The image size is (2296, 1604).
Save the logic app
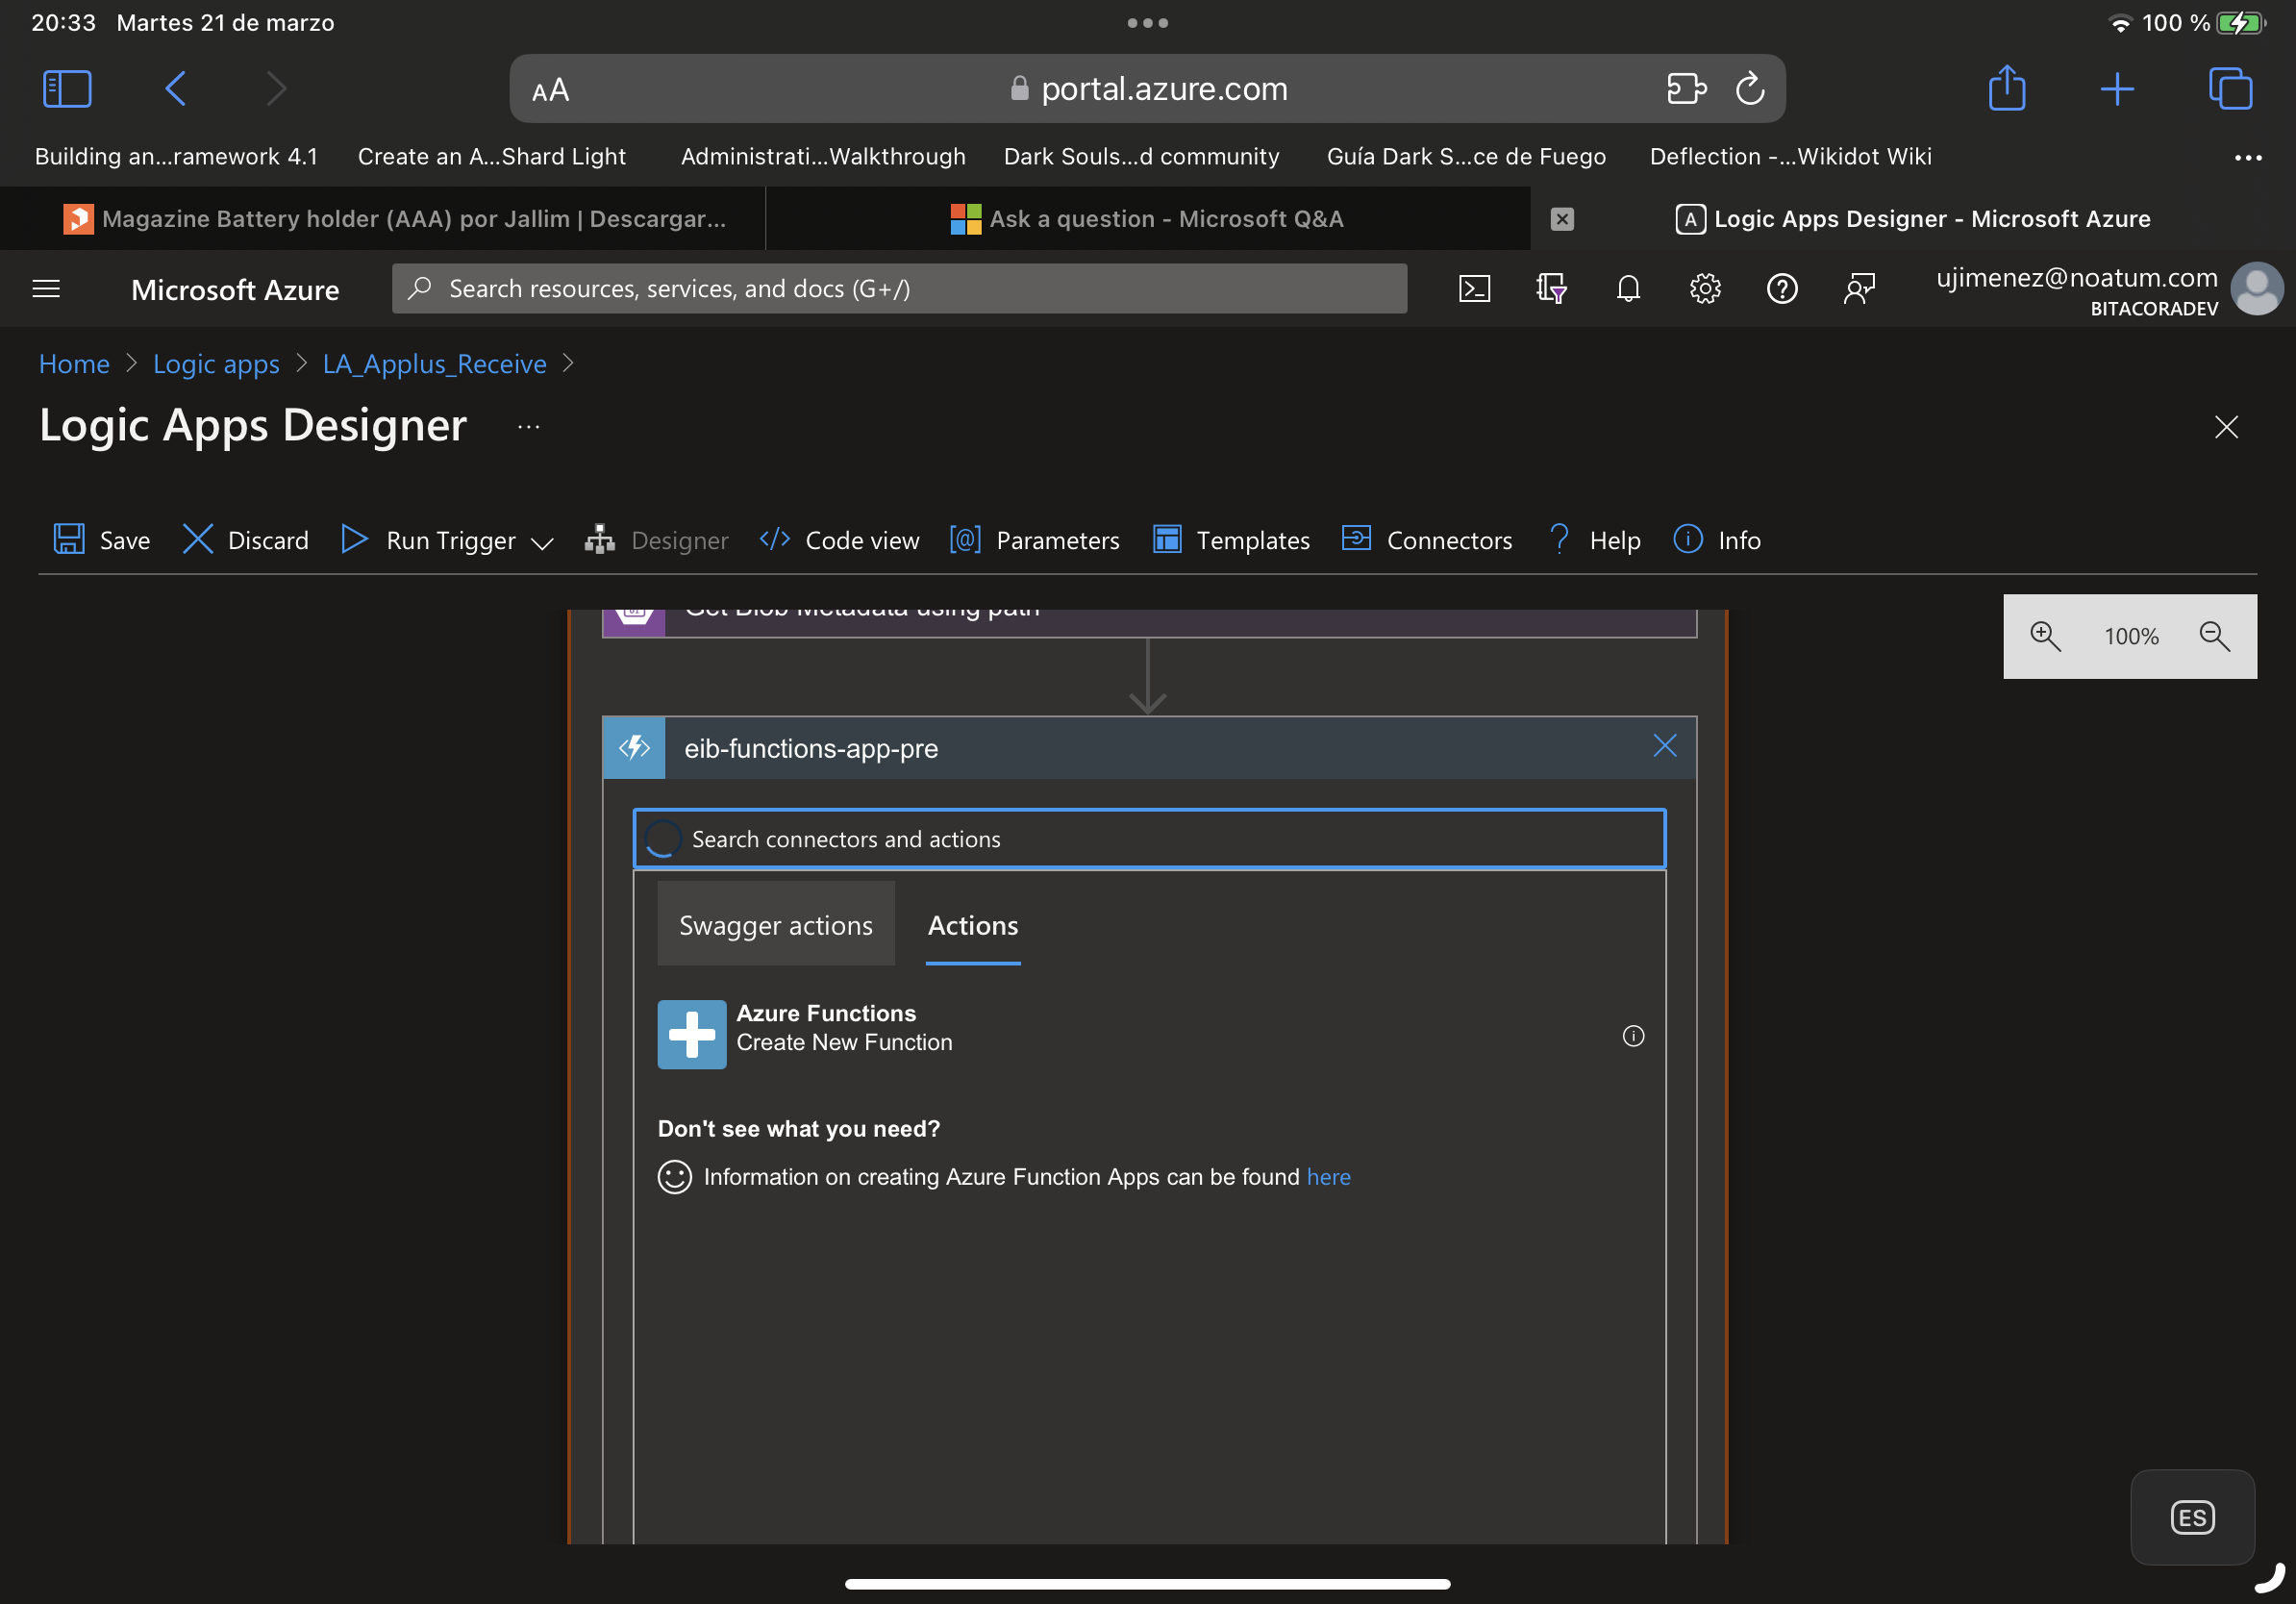(101, 540)
